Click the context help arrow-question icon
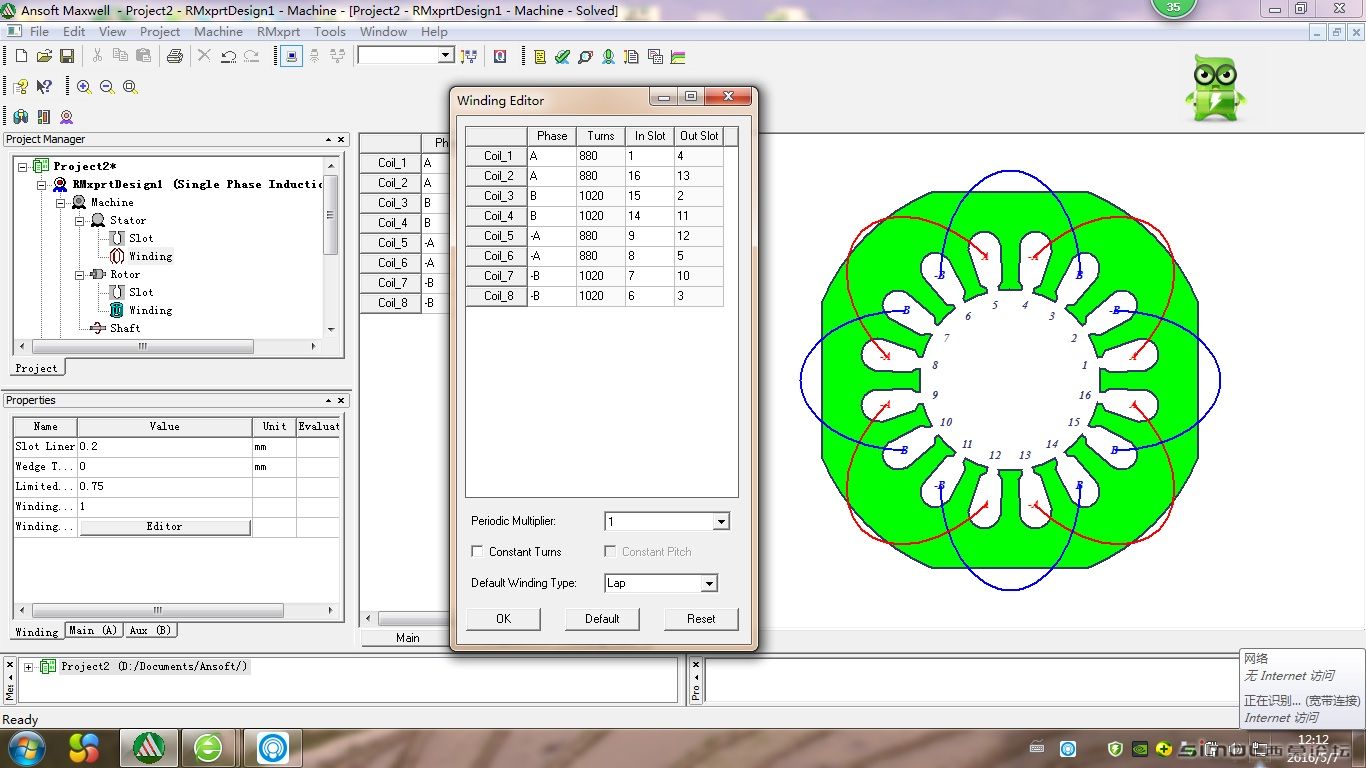The image size is (1366, 768). (44, 87)
